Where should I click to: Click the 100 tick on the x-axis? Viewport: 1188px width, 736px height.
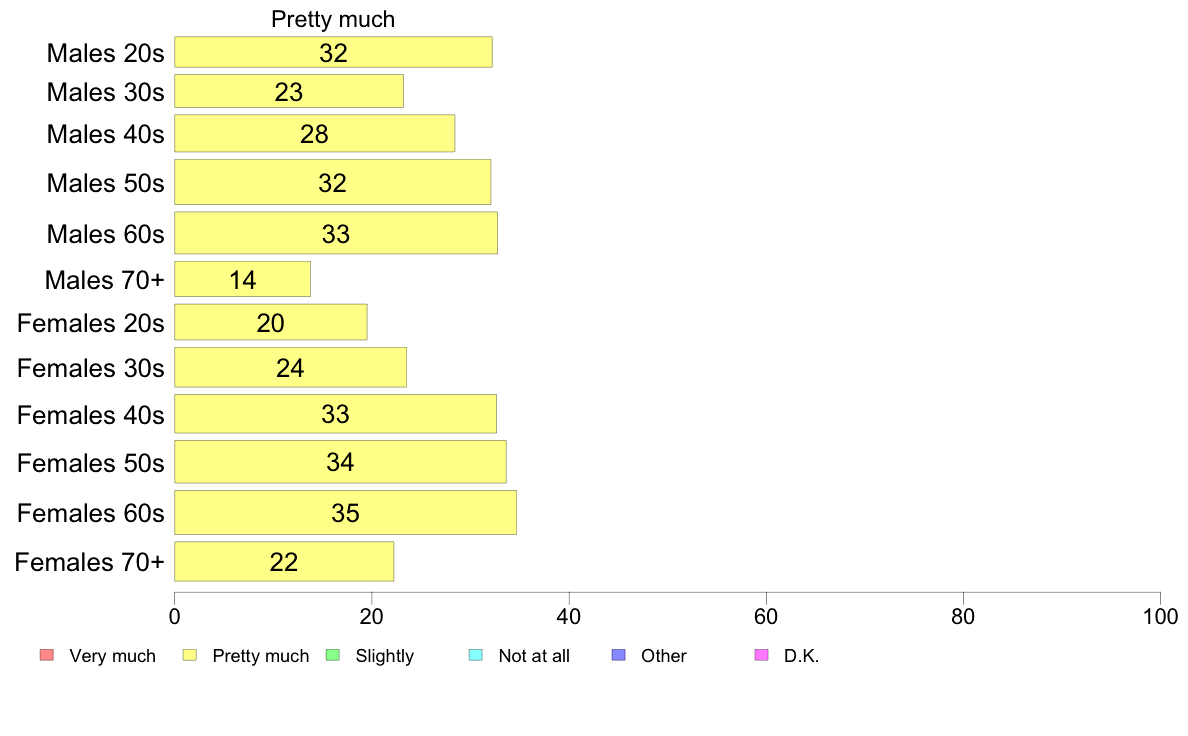click(x=1160, y=616)
